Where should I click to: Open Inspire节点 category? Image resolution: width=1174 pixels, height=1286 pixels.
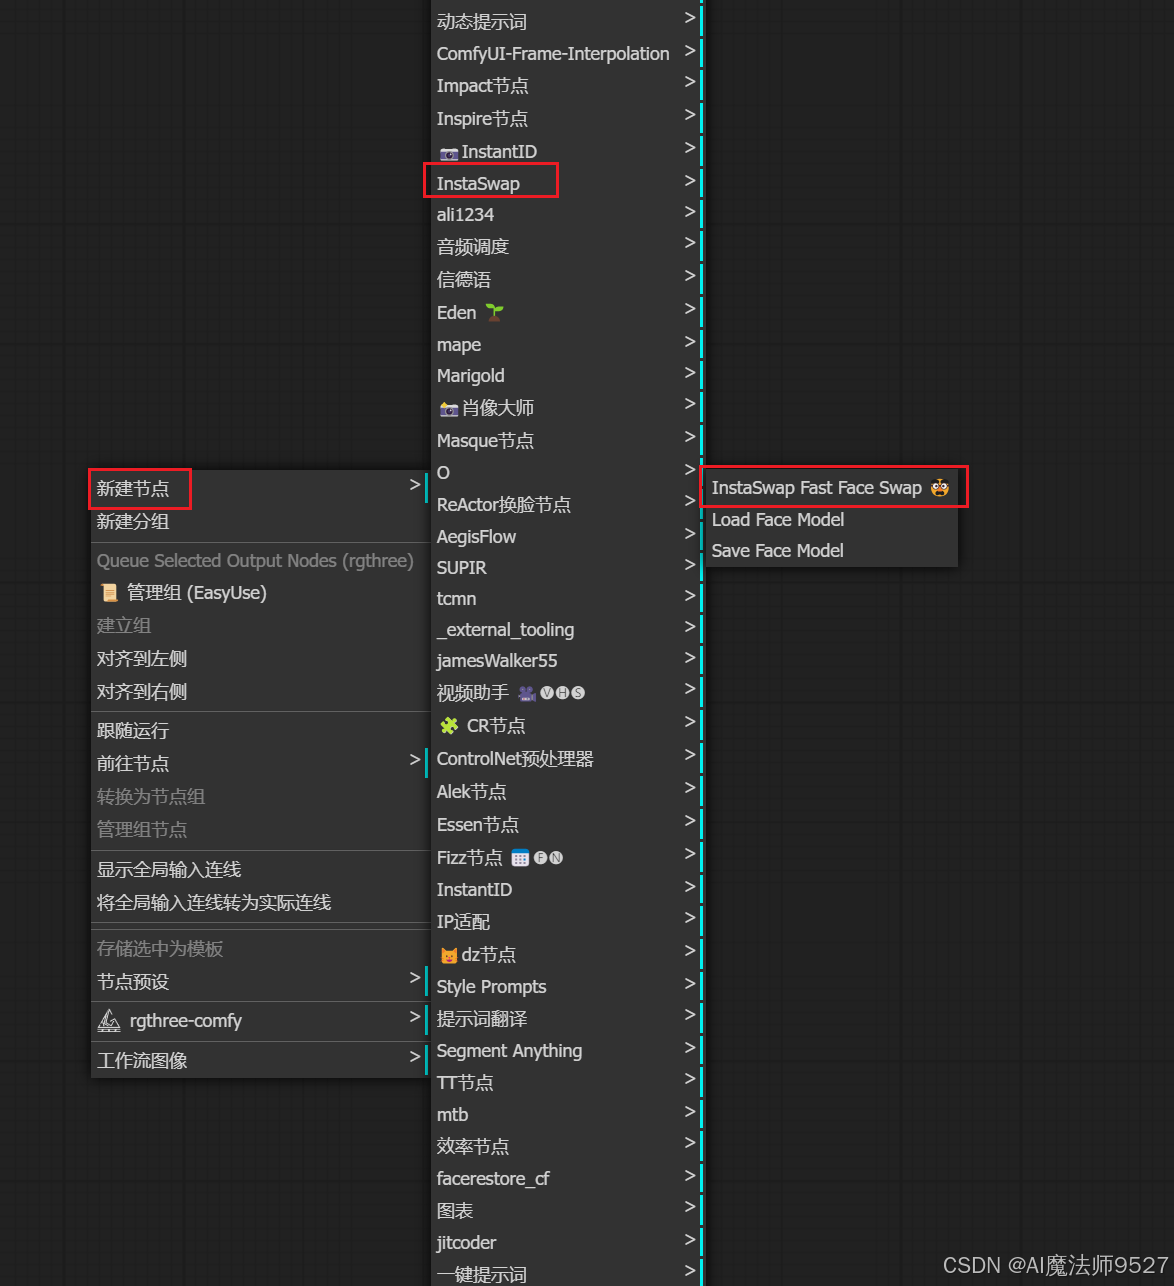click(566, 119)
